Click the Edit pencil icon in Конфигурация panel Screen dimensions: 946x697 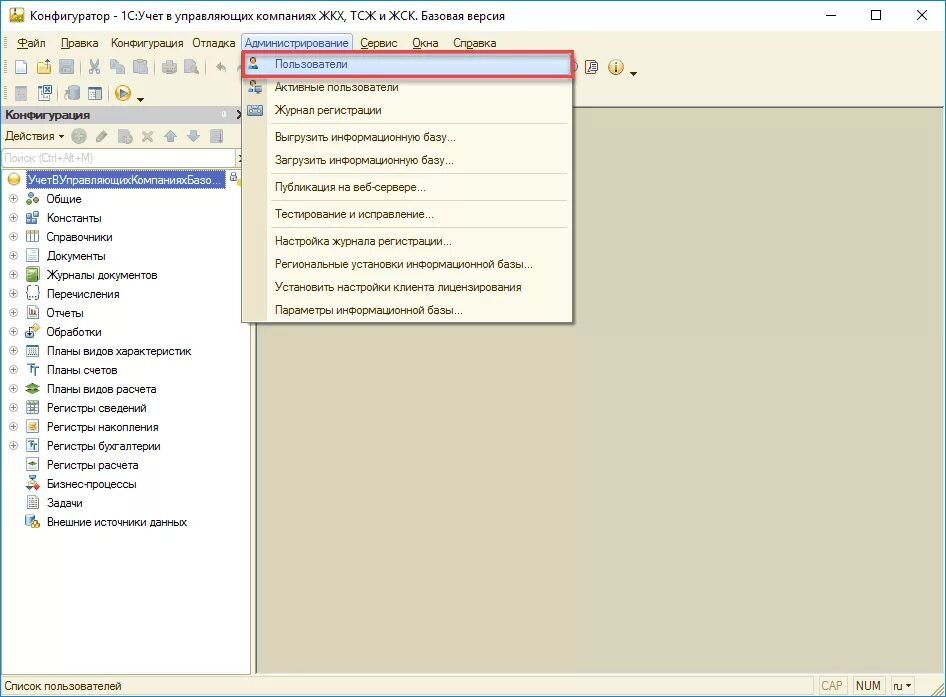[x=102, y=136]
